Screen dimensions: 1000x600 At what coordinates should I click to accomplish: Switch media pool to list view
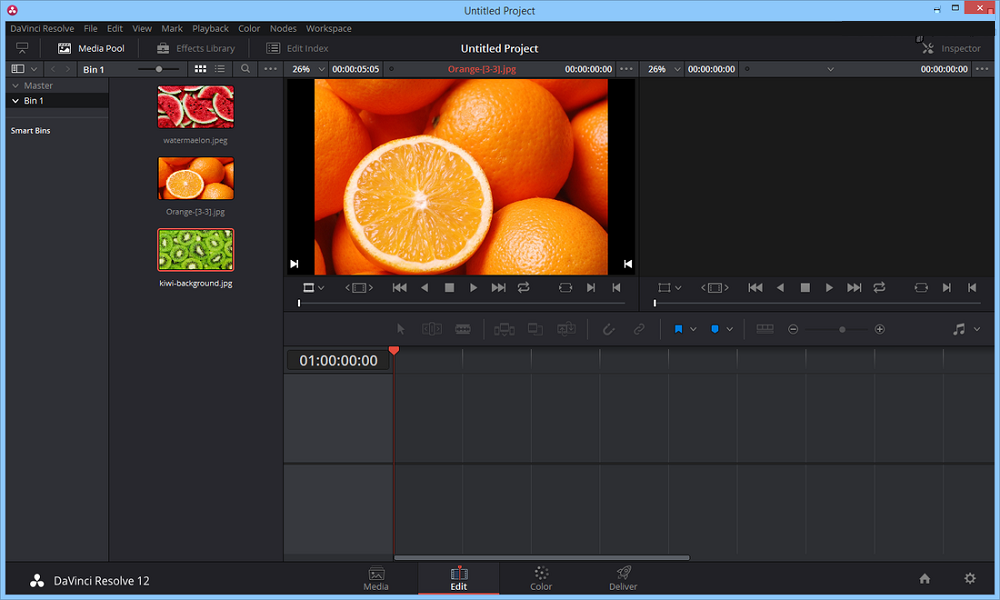220,69
